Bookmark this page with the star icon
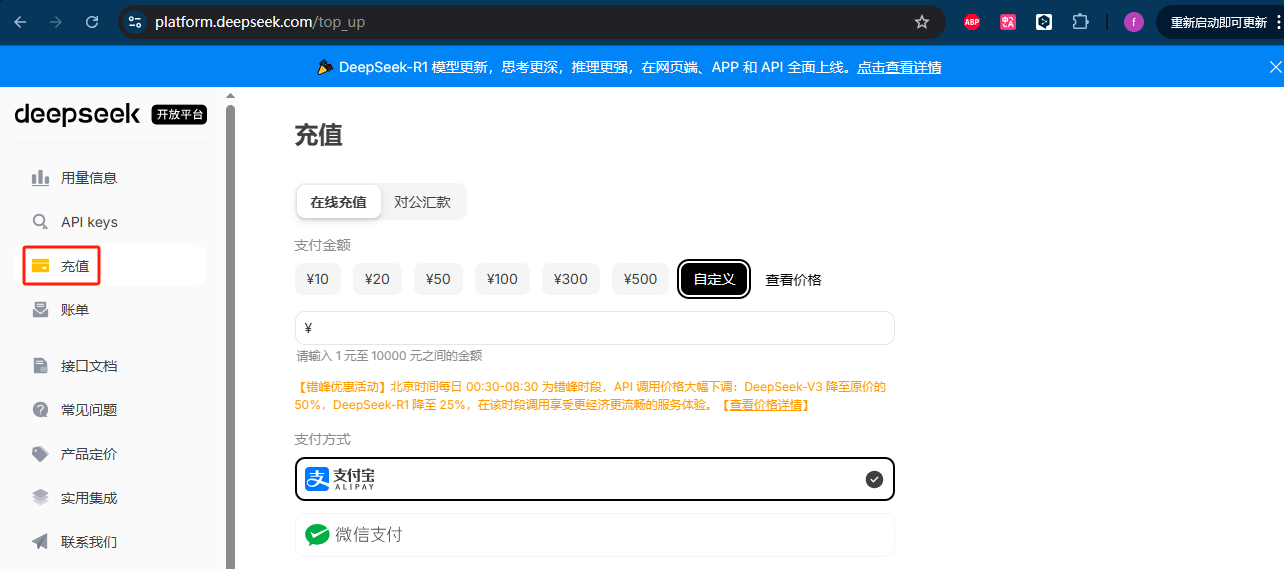The image size is (1284, 569). point(922,22)
